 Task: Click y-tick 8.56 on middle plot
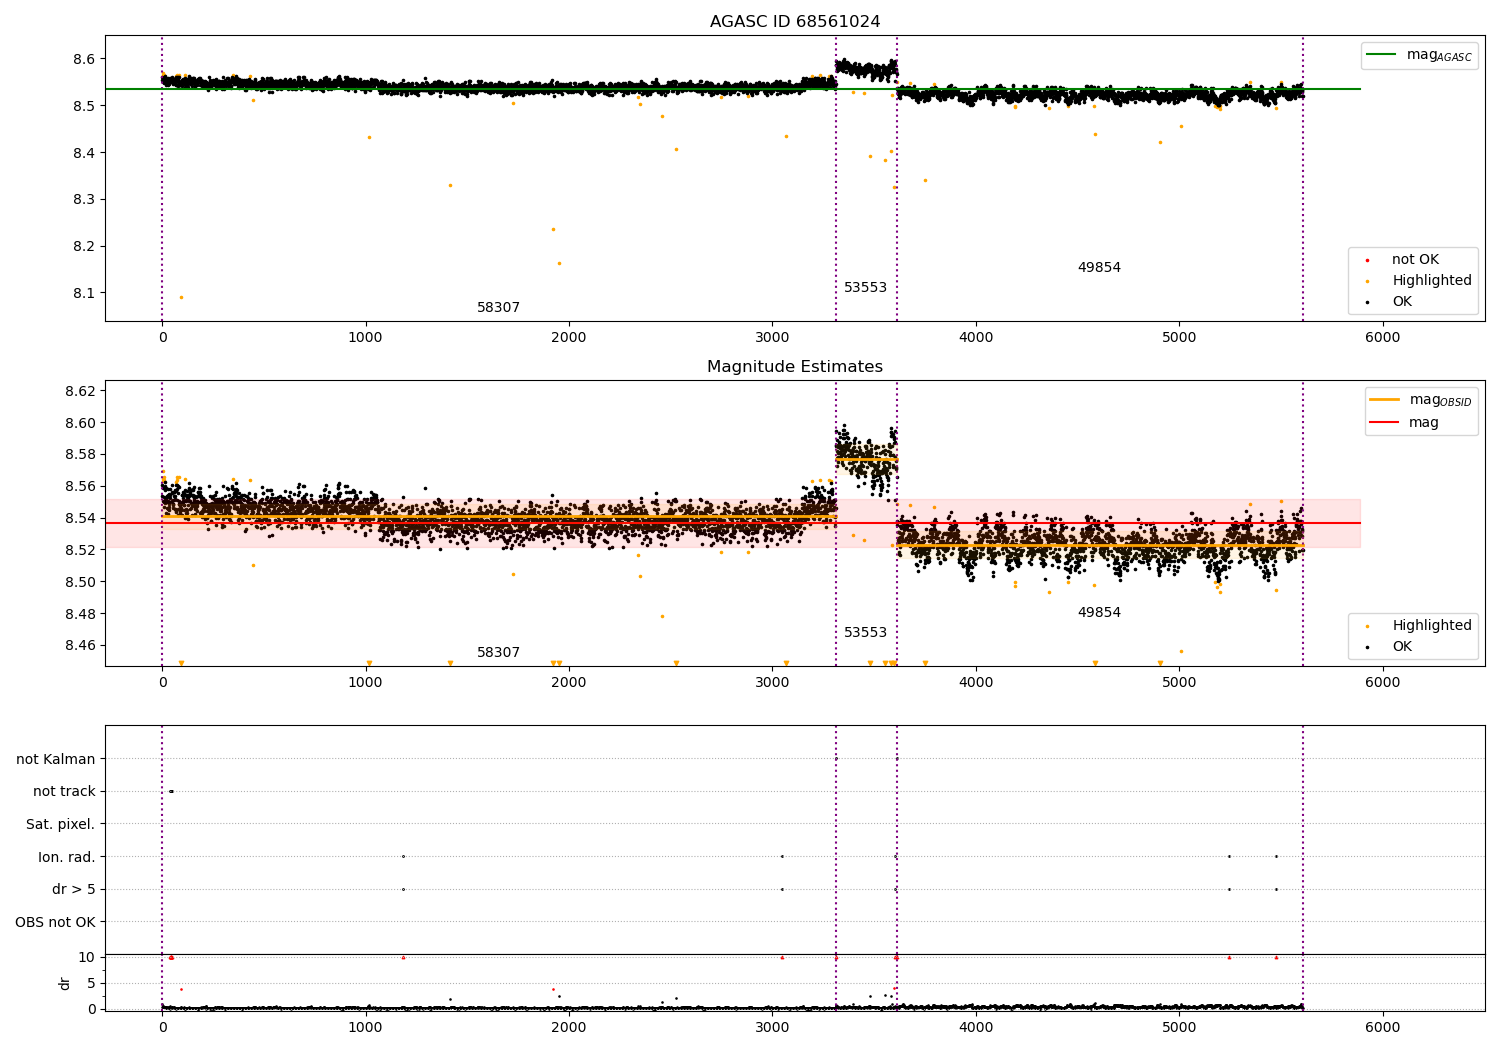click(x=80, y=487)
